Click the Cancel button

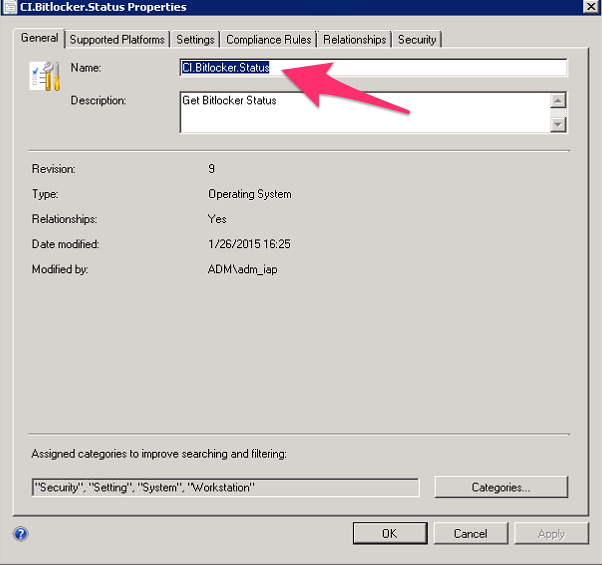pos(471,533)
